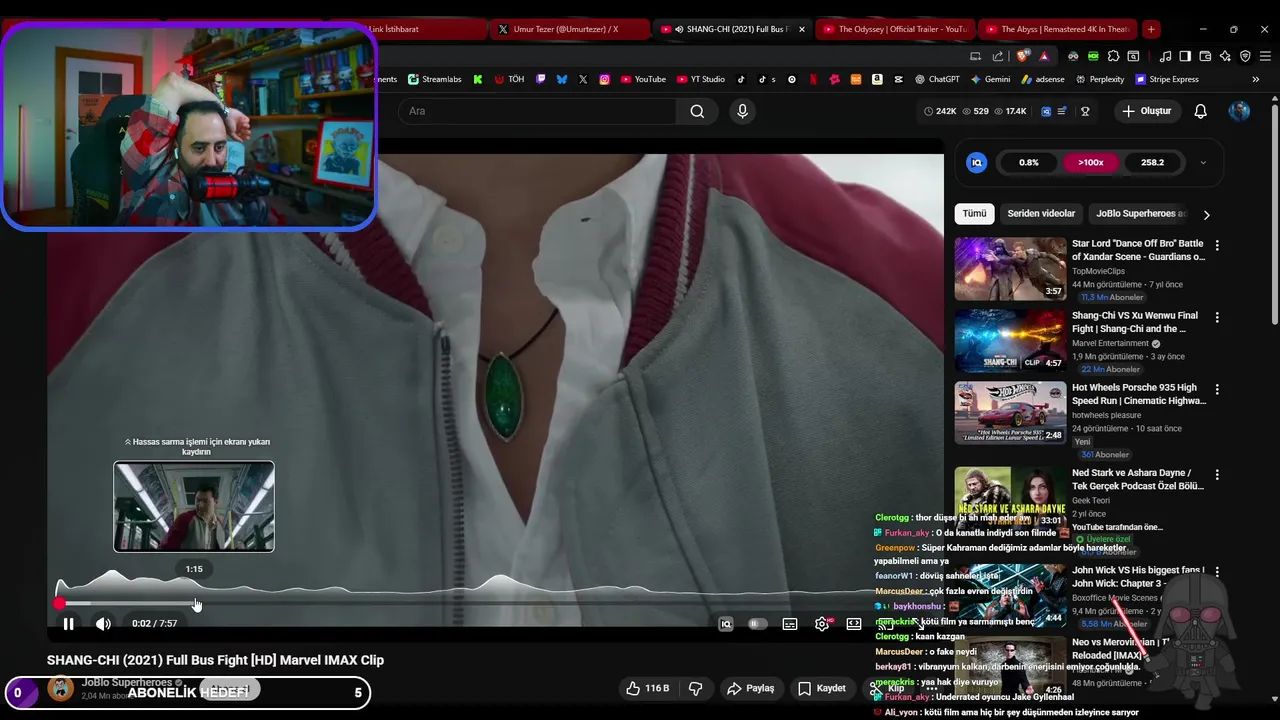Open the Brave hamburger main menu
Viewport: 1280px width, 720px height.
click(x=1265, y=56)
